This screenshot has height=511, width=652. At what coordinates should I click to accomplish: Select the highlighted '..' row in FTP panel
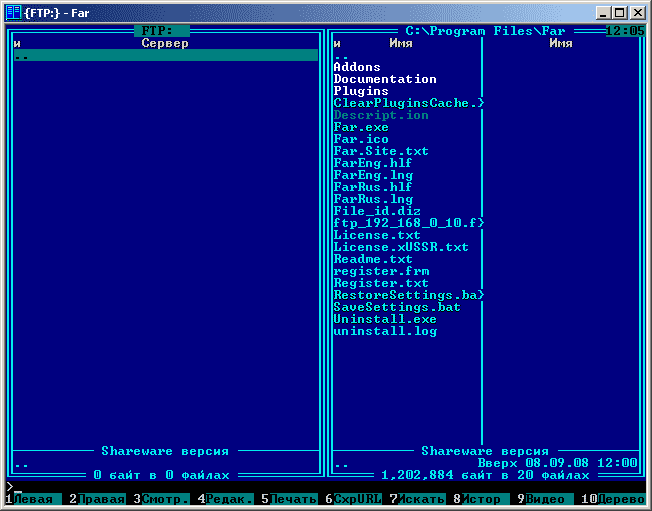(166, 55)
